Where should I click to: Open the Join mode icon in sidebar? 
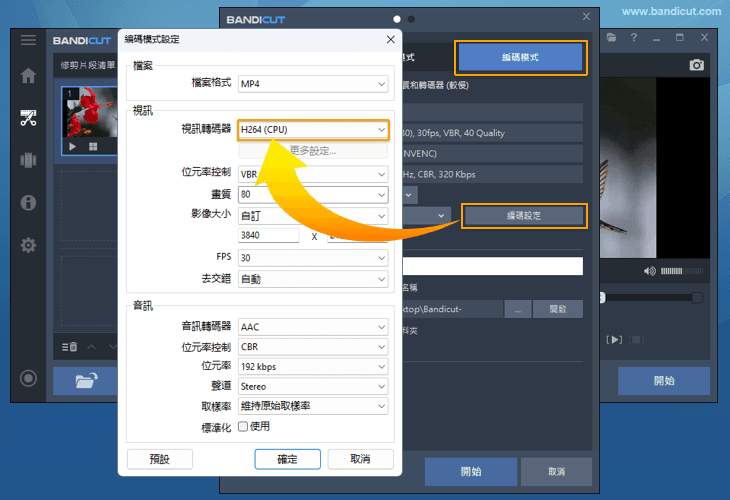(28, 160)
